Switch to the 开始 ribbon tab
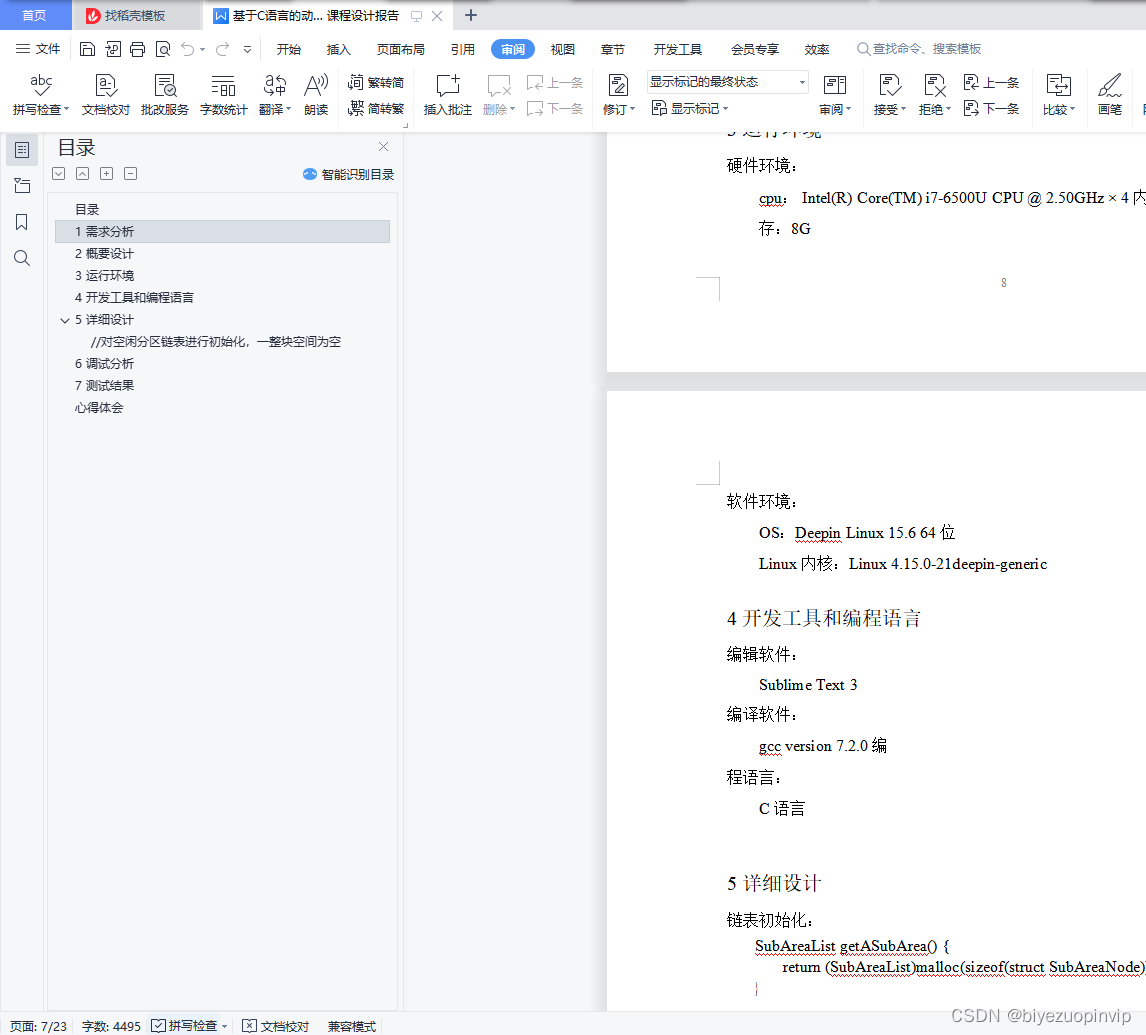 pyautogui.click(x=289, y=49)
